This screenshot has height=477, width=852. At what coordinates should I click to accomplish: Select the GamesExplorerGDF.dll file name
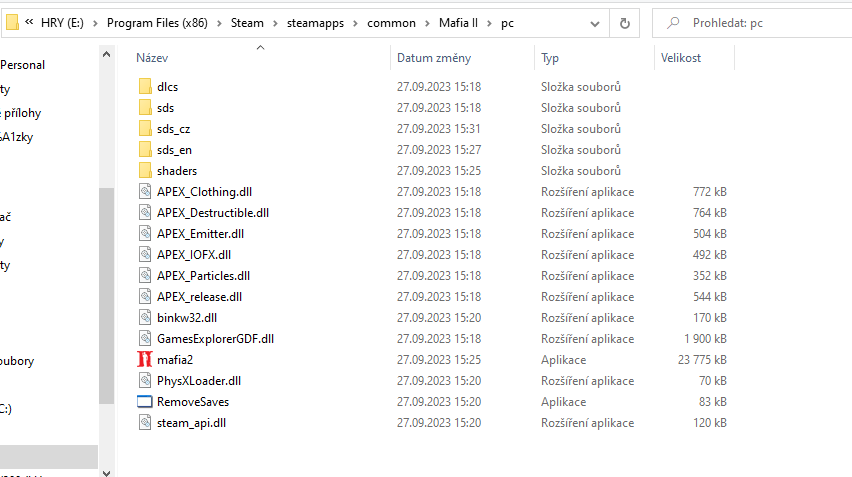215,338
